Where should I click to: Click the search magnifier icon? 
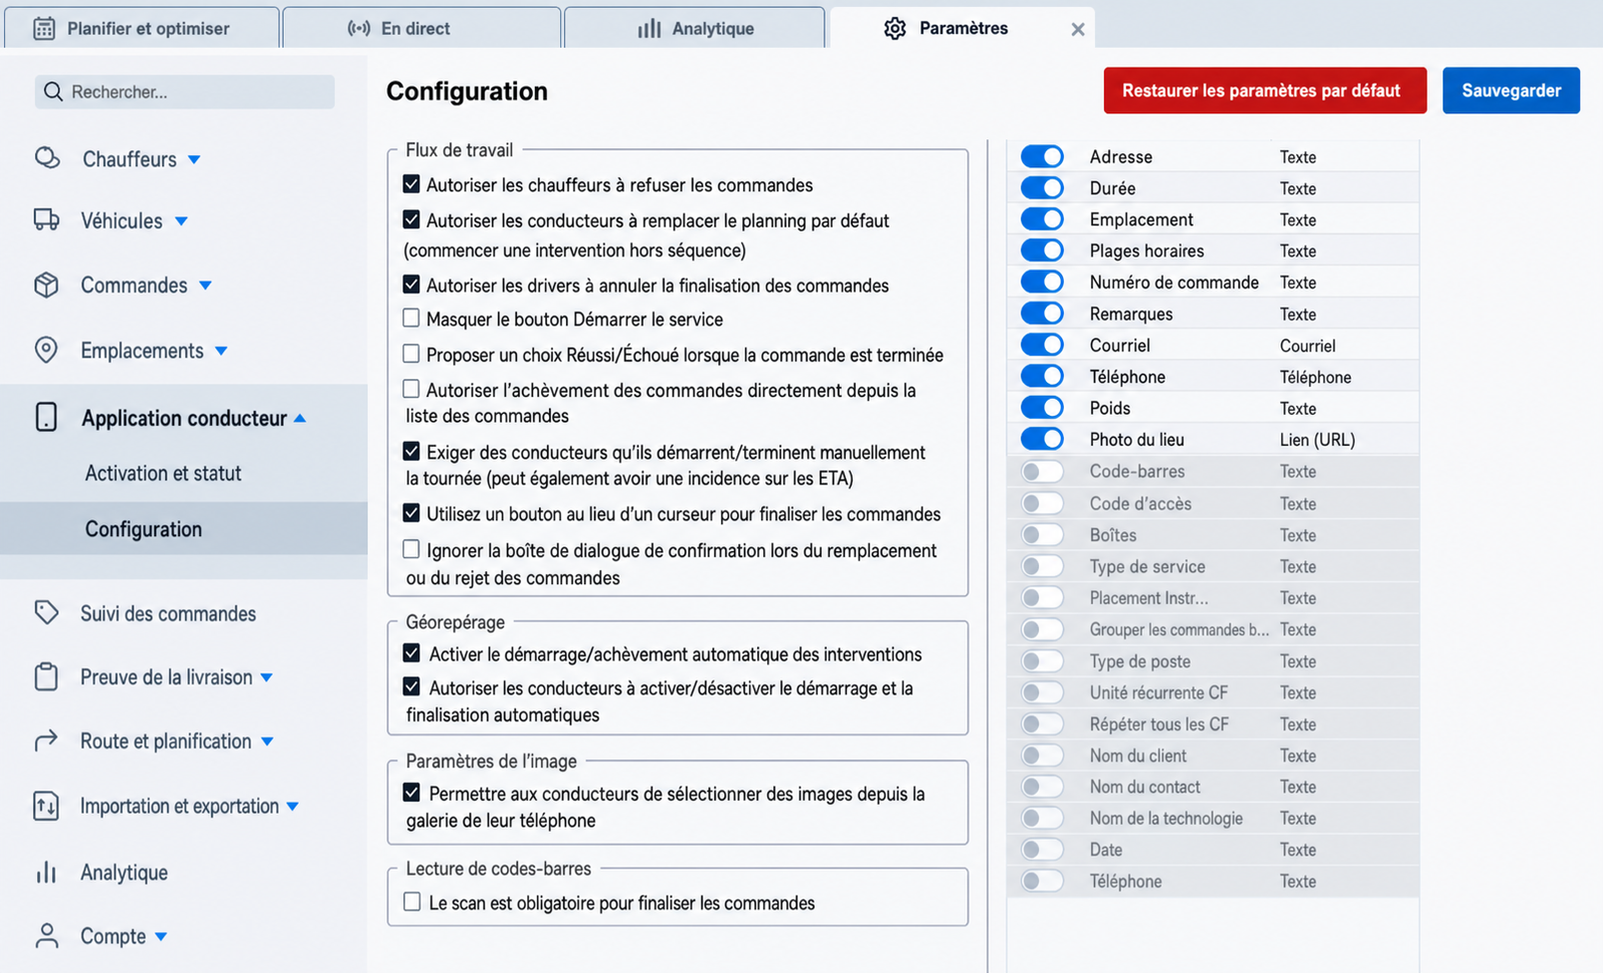coord(53,92)
